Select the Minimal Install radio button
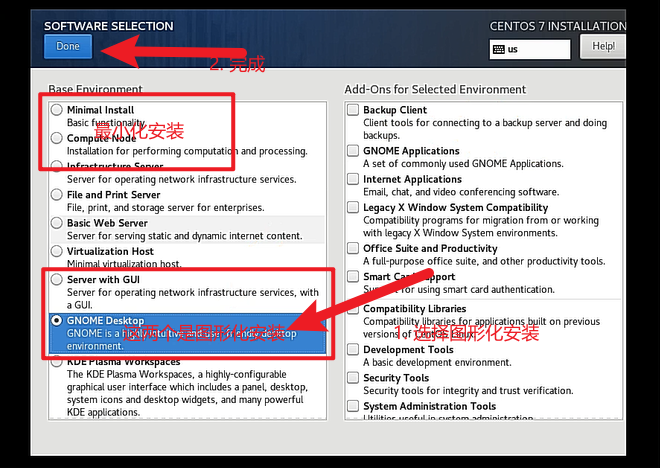This screenshot has width=660, height=468. 57,110
